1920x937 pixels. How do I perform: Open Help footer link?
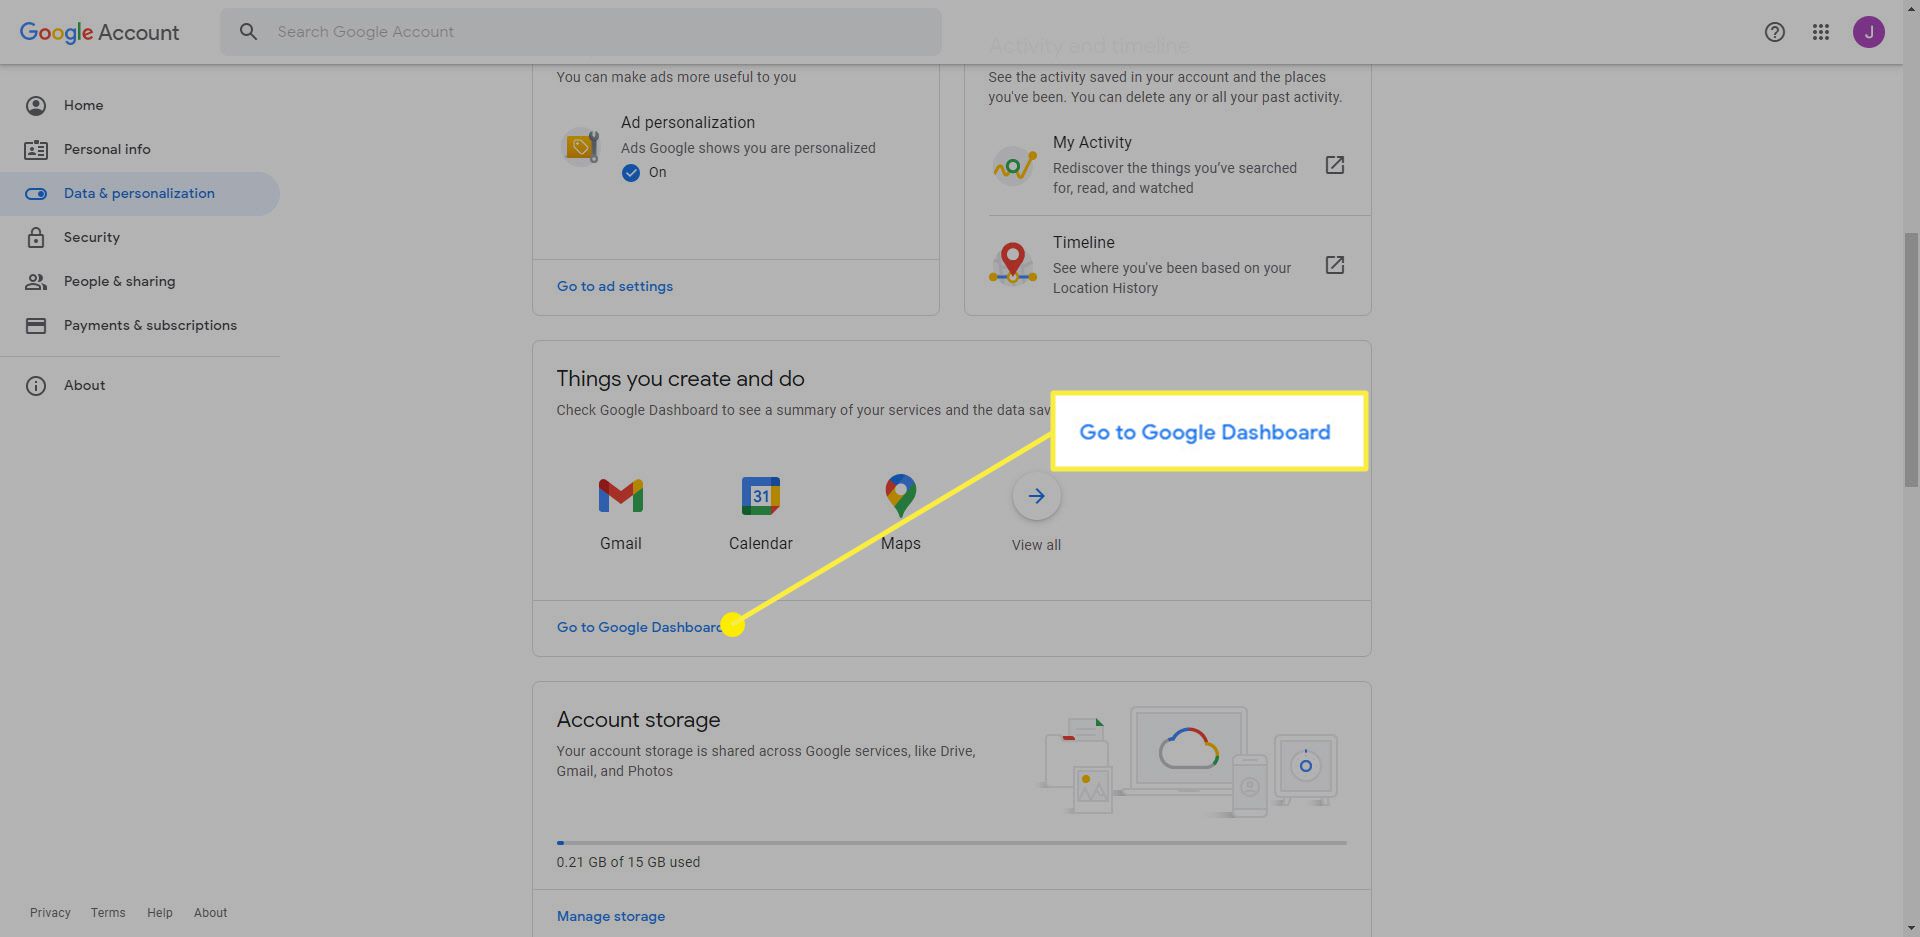pyautogui.click(x=160, y=913)
